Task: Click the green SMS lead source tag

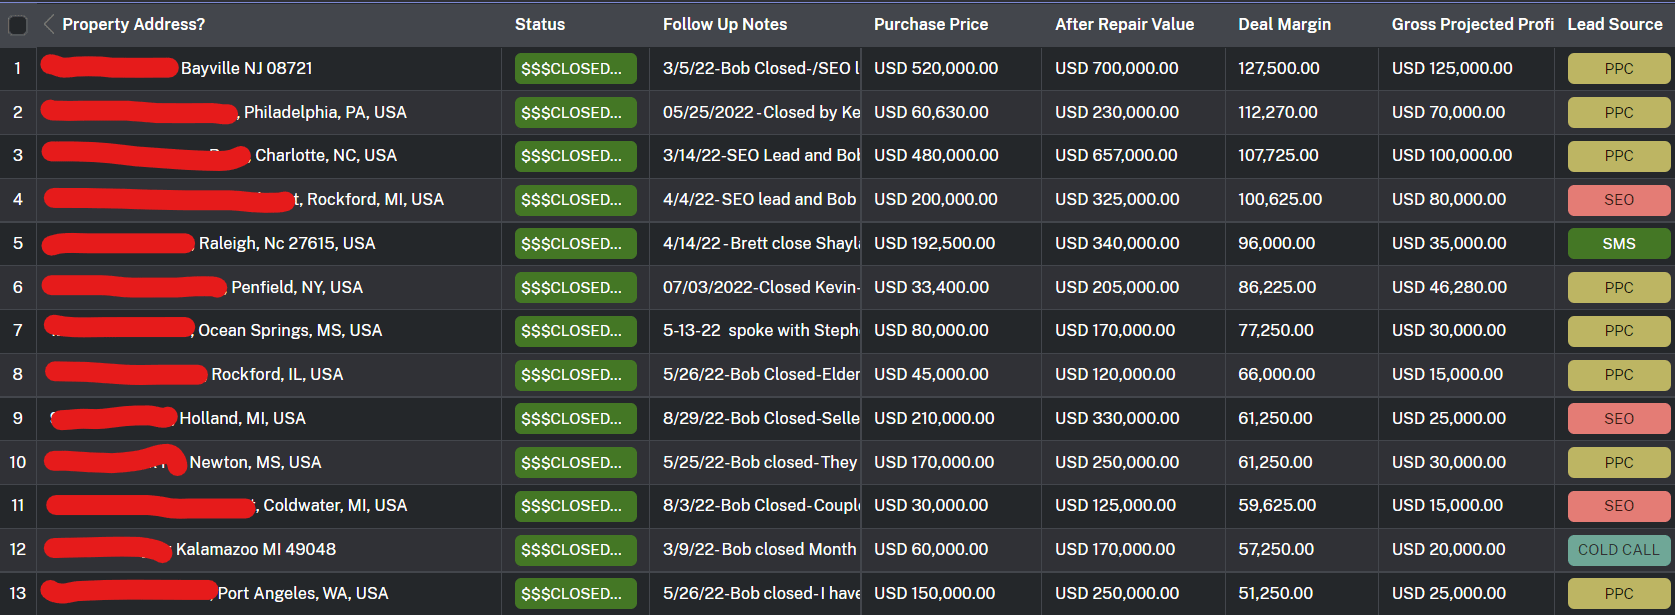Action: [1618, 244]
